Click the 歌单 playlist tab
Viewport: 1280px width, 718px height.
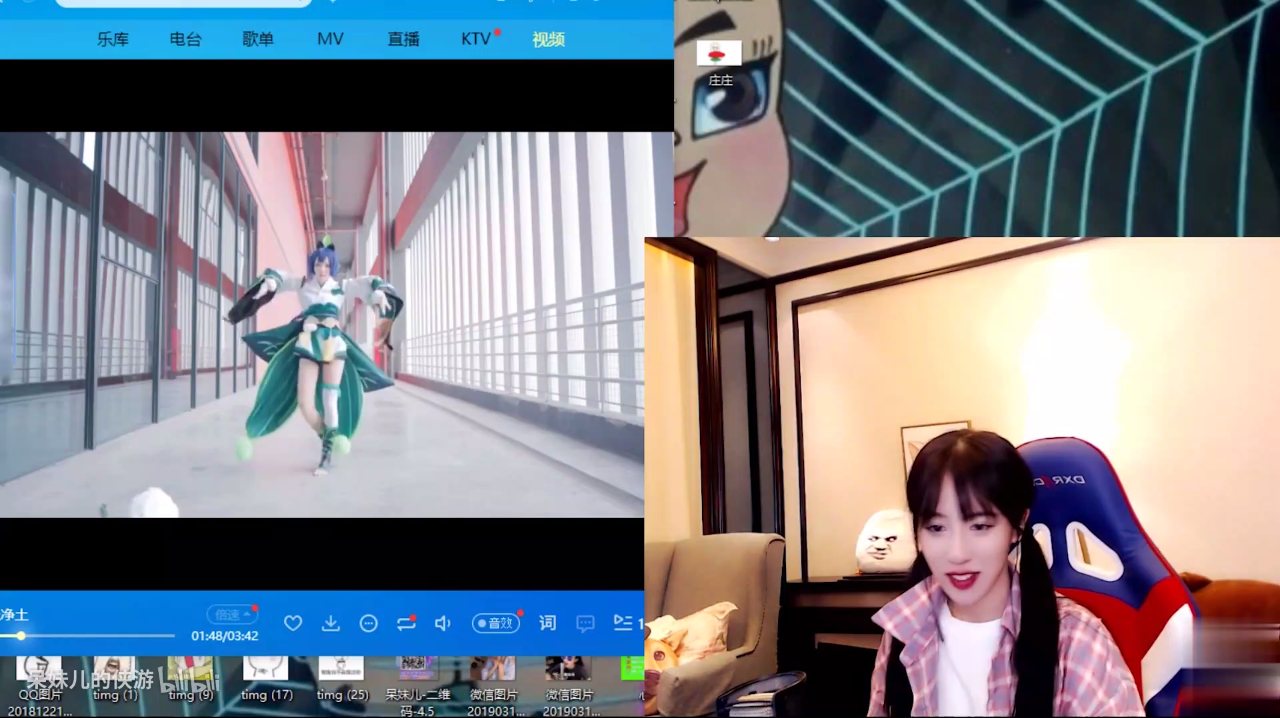258,39
